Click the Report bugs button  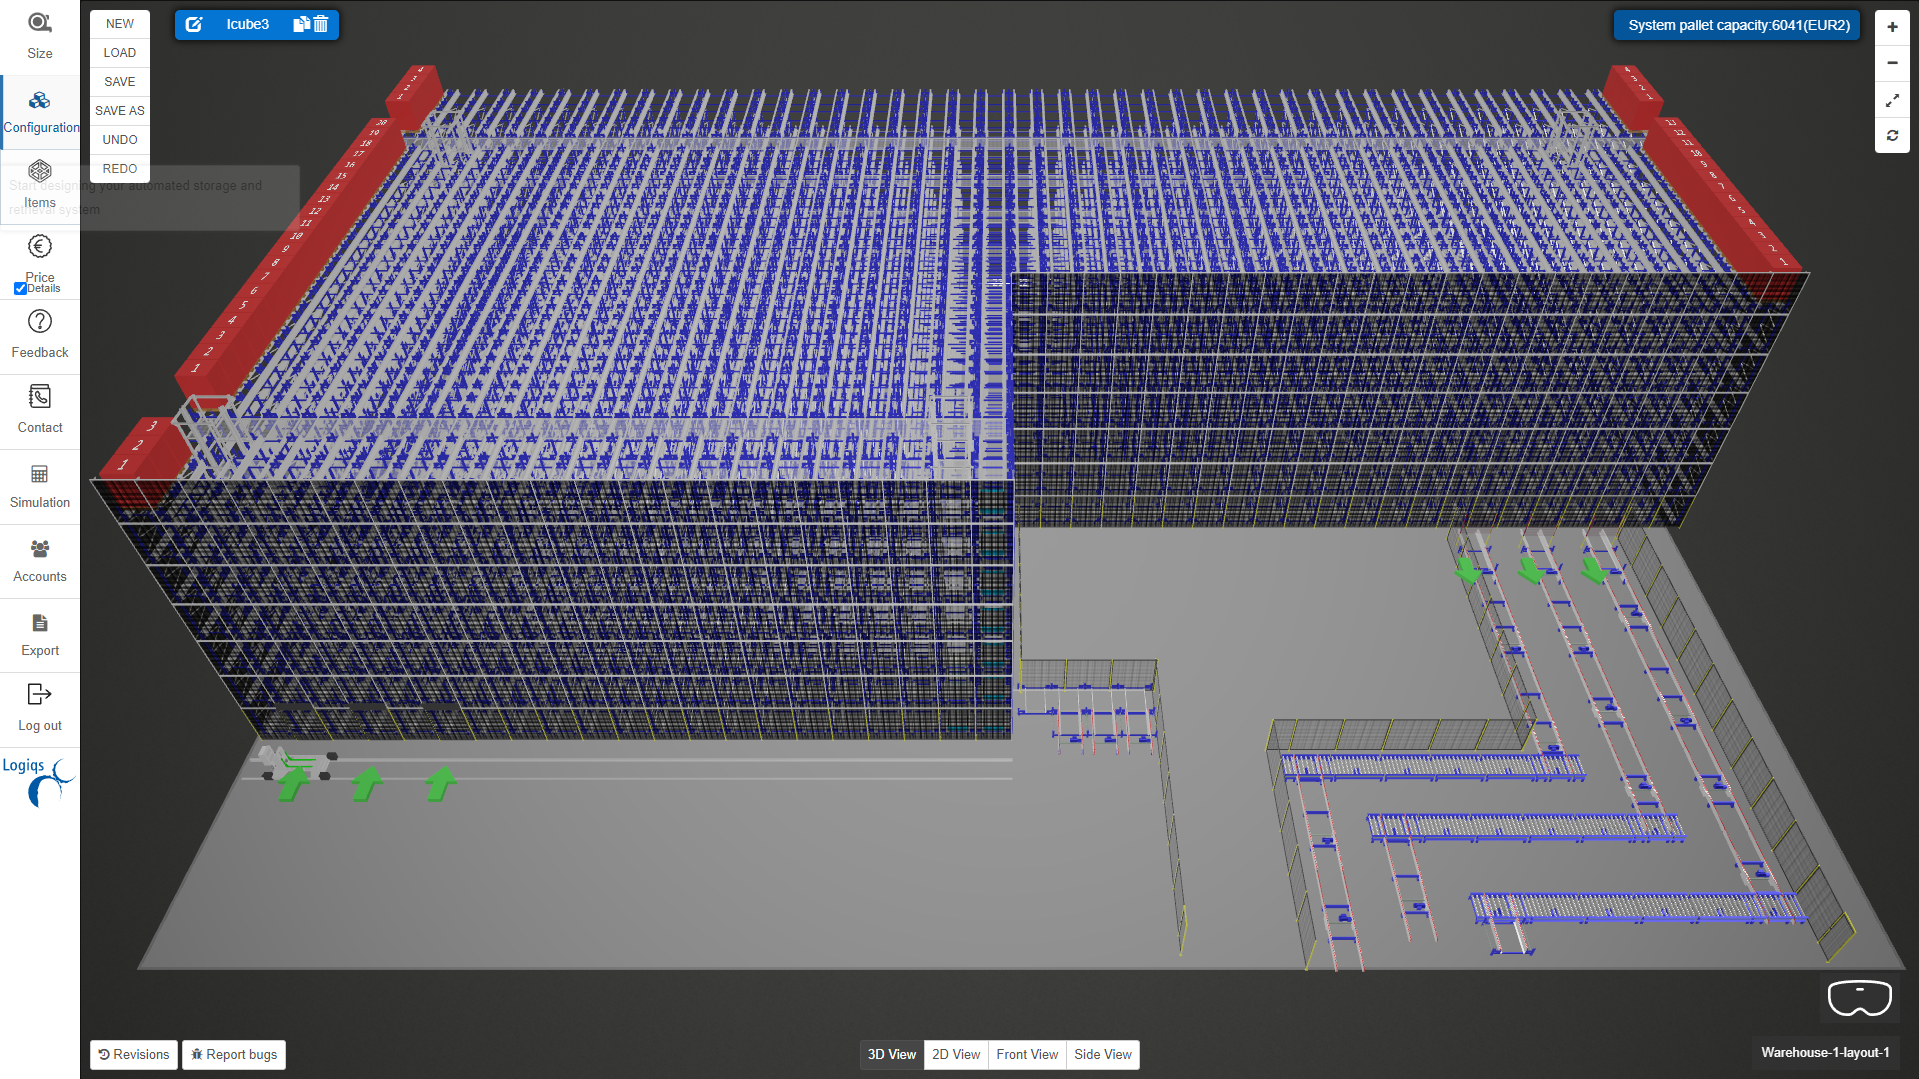pyautogui.click(x=233, y=1054)
